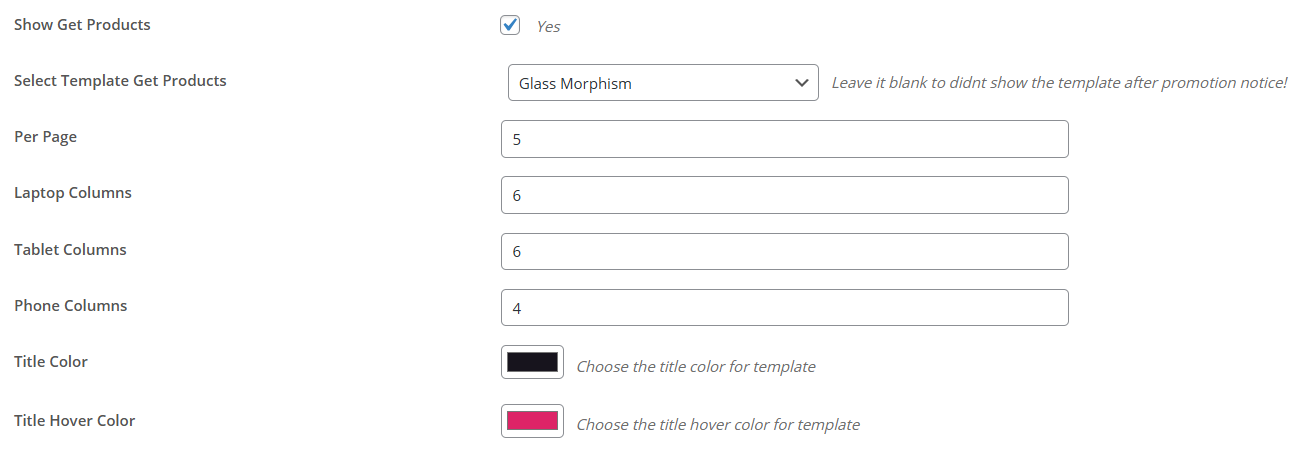This screenshot has width=1295, height=450.
Task: Click the template dropdown chevron arrow
Action: point(801,83)
